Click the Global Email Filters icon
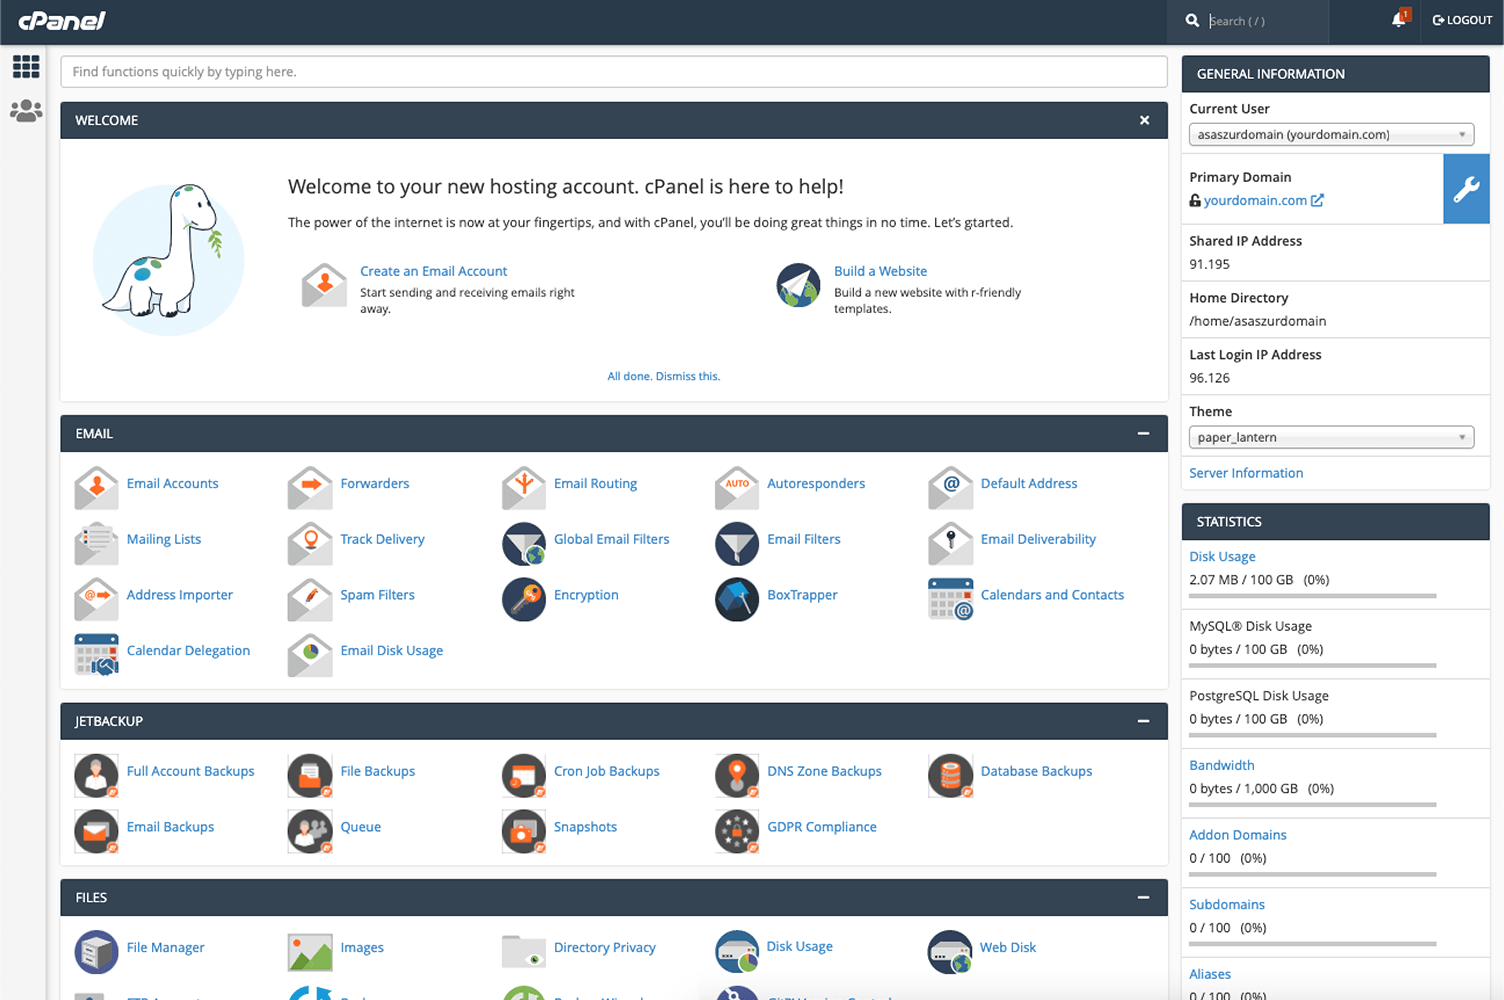The width and height of the screenshot is (1504, 1000). [524, 543]
